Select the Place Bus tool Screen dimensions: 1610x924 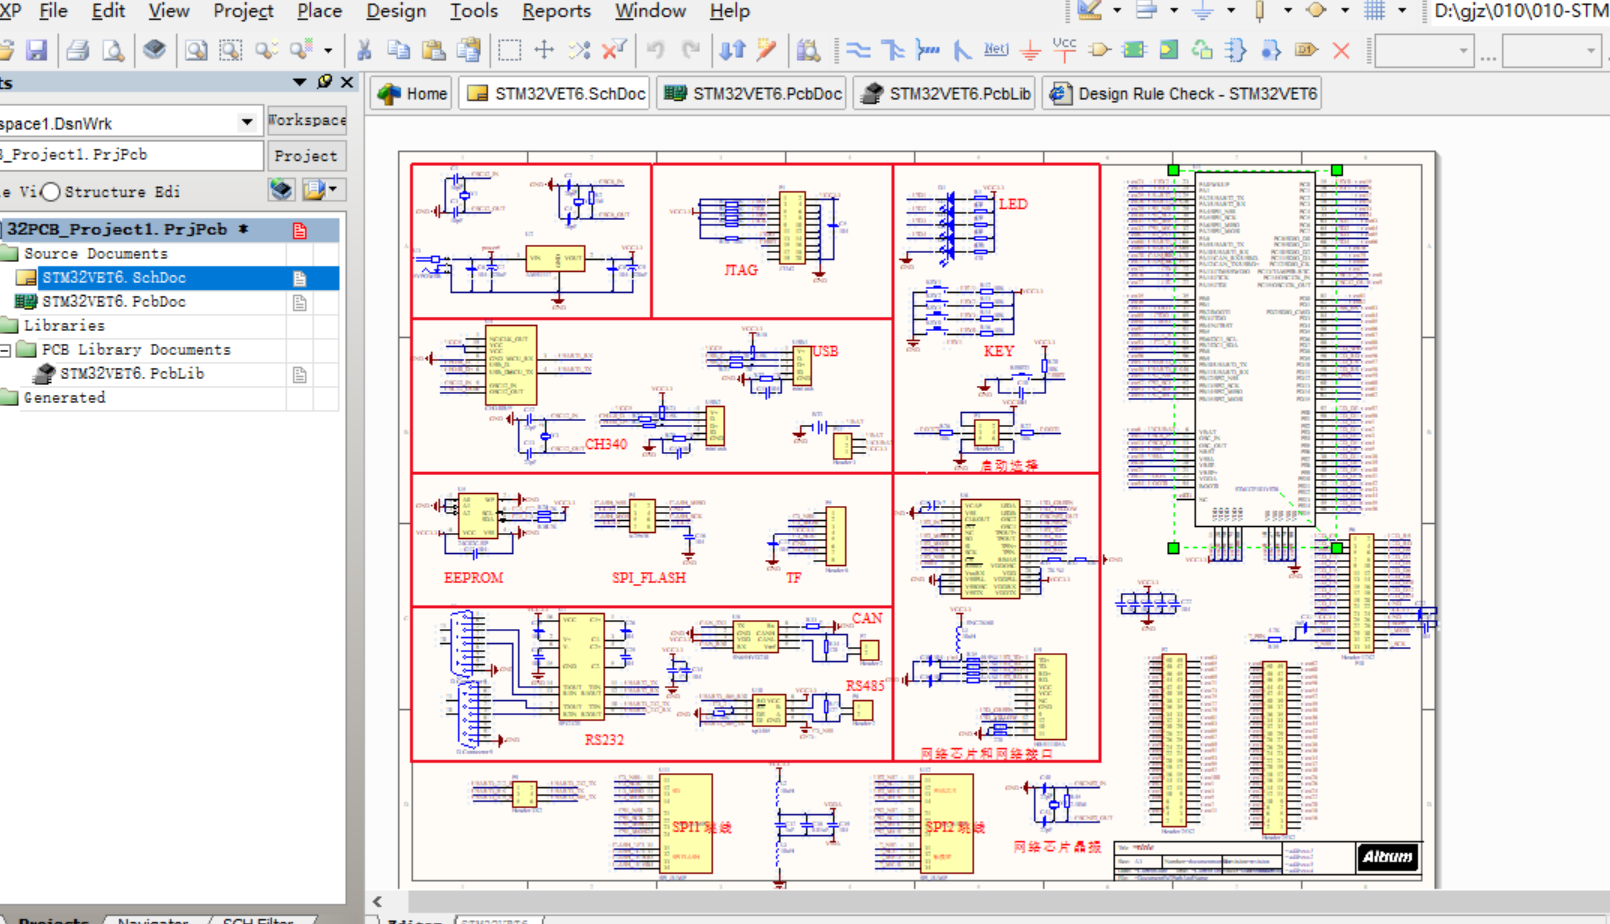tap(893, 50)
